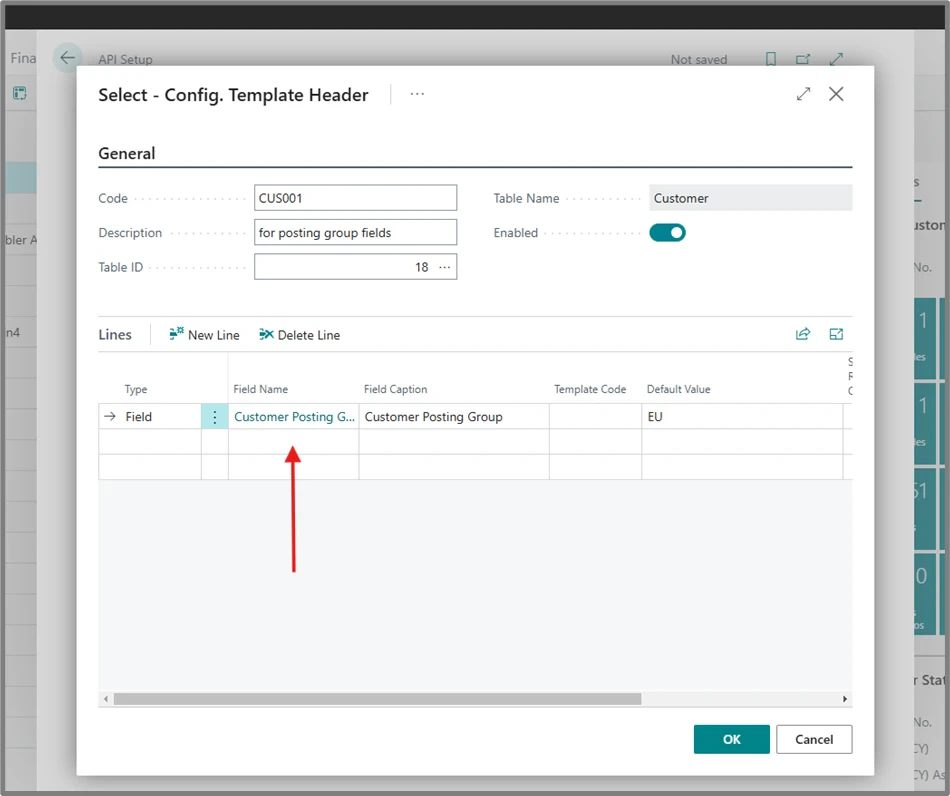Click the API Setup bookmark icon

click(x=771, y=59)
